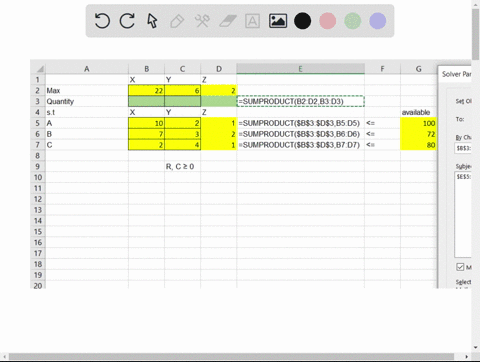Select column E header

coord(300,69)
